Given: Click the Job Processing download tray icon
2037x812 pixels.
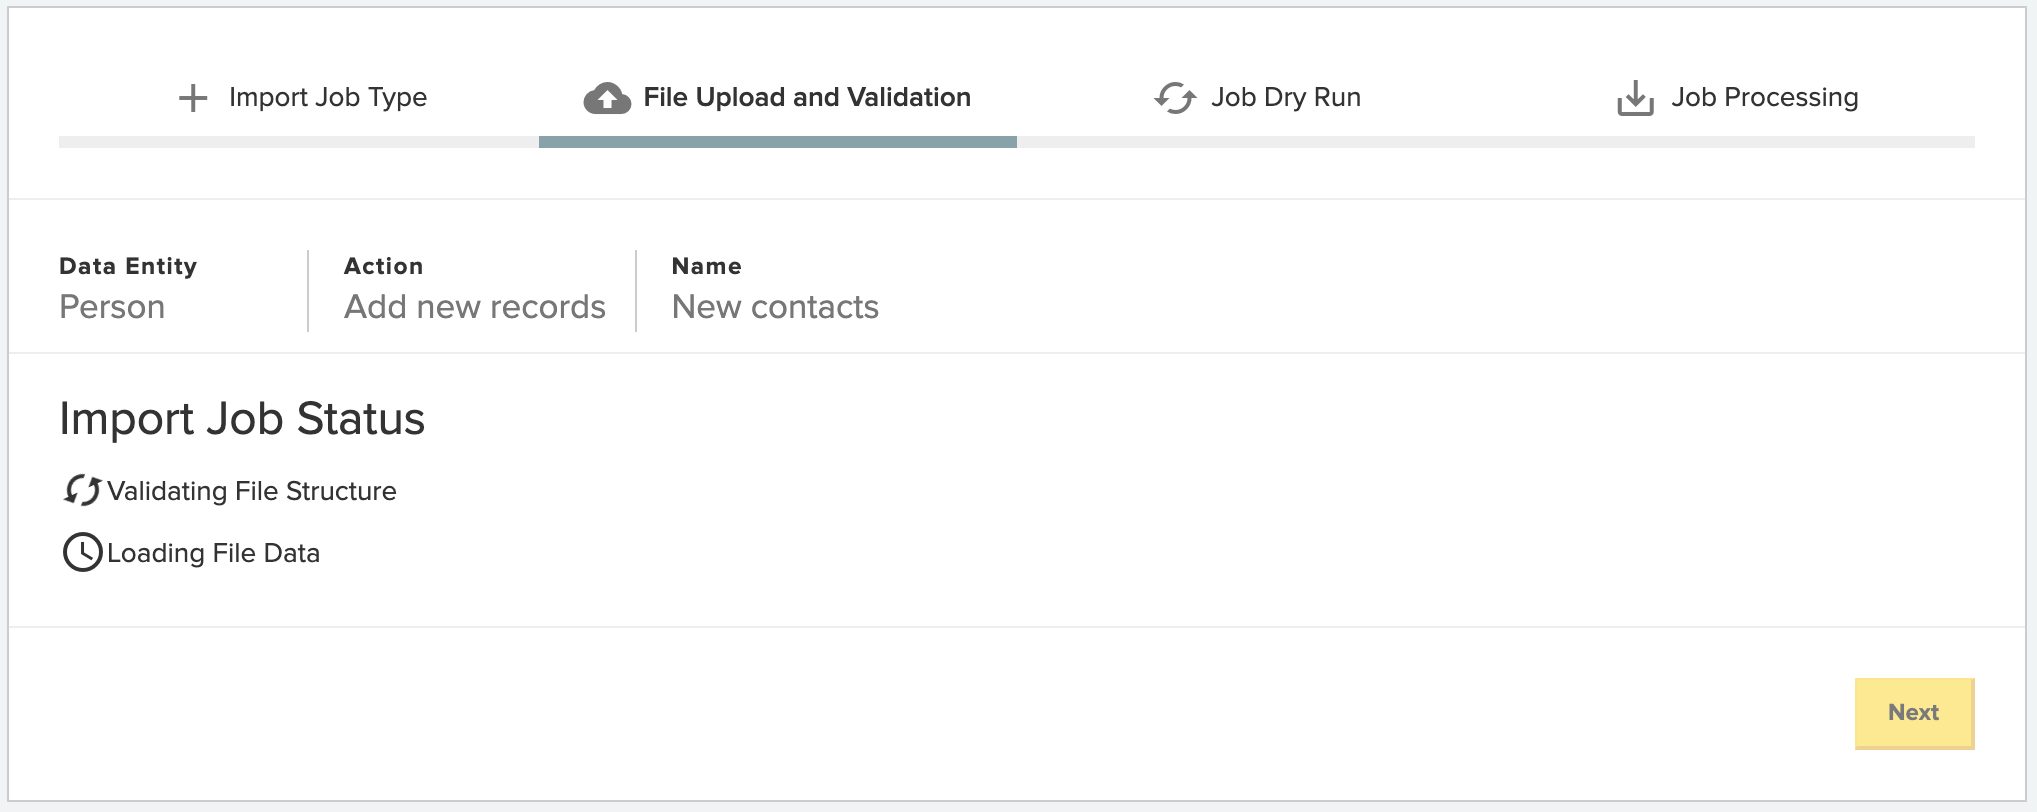Looking at the screenshot, I should coord(1635,98).
